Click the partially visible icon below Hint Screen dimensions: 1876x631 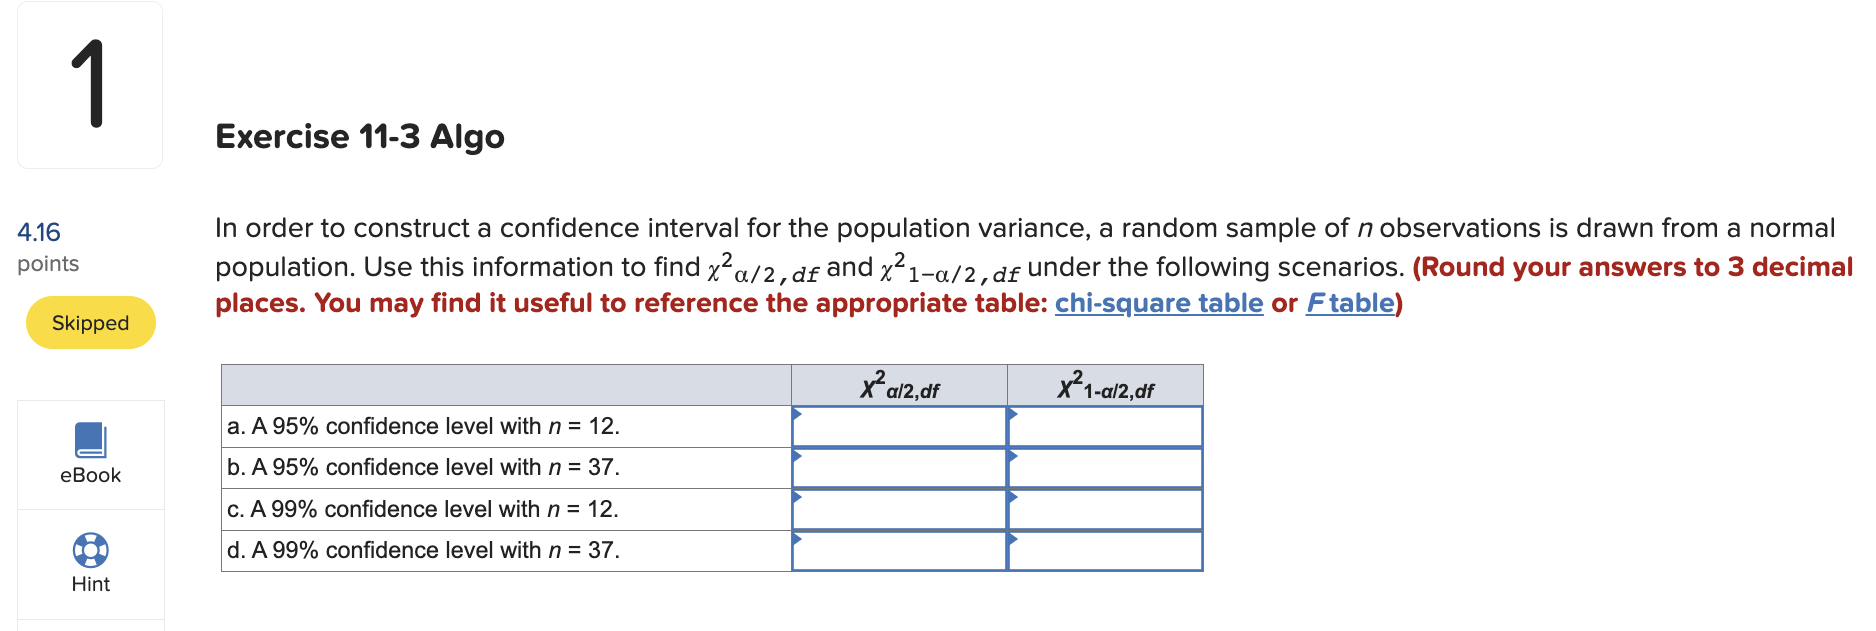tap(90, 627)
